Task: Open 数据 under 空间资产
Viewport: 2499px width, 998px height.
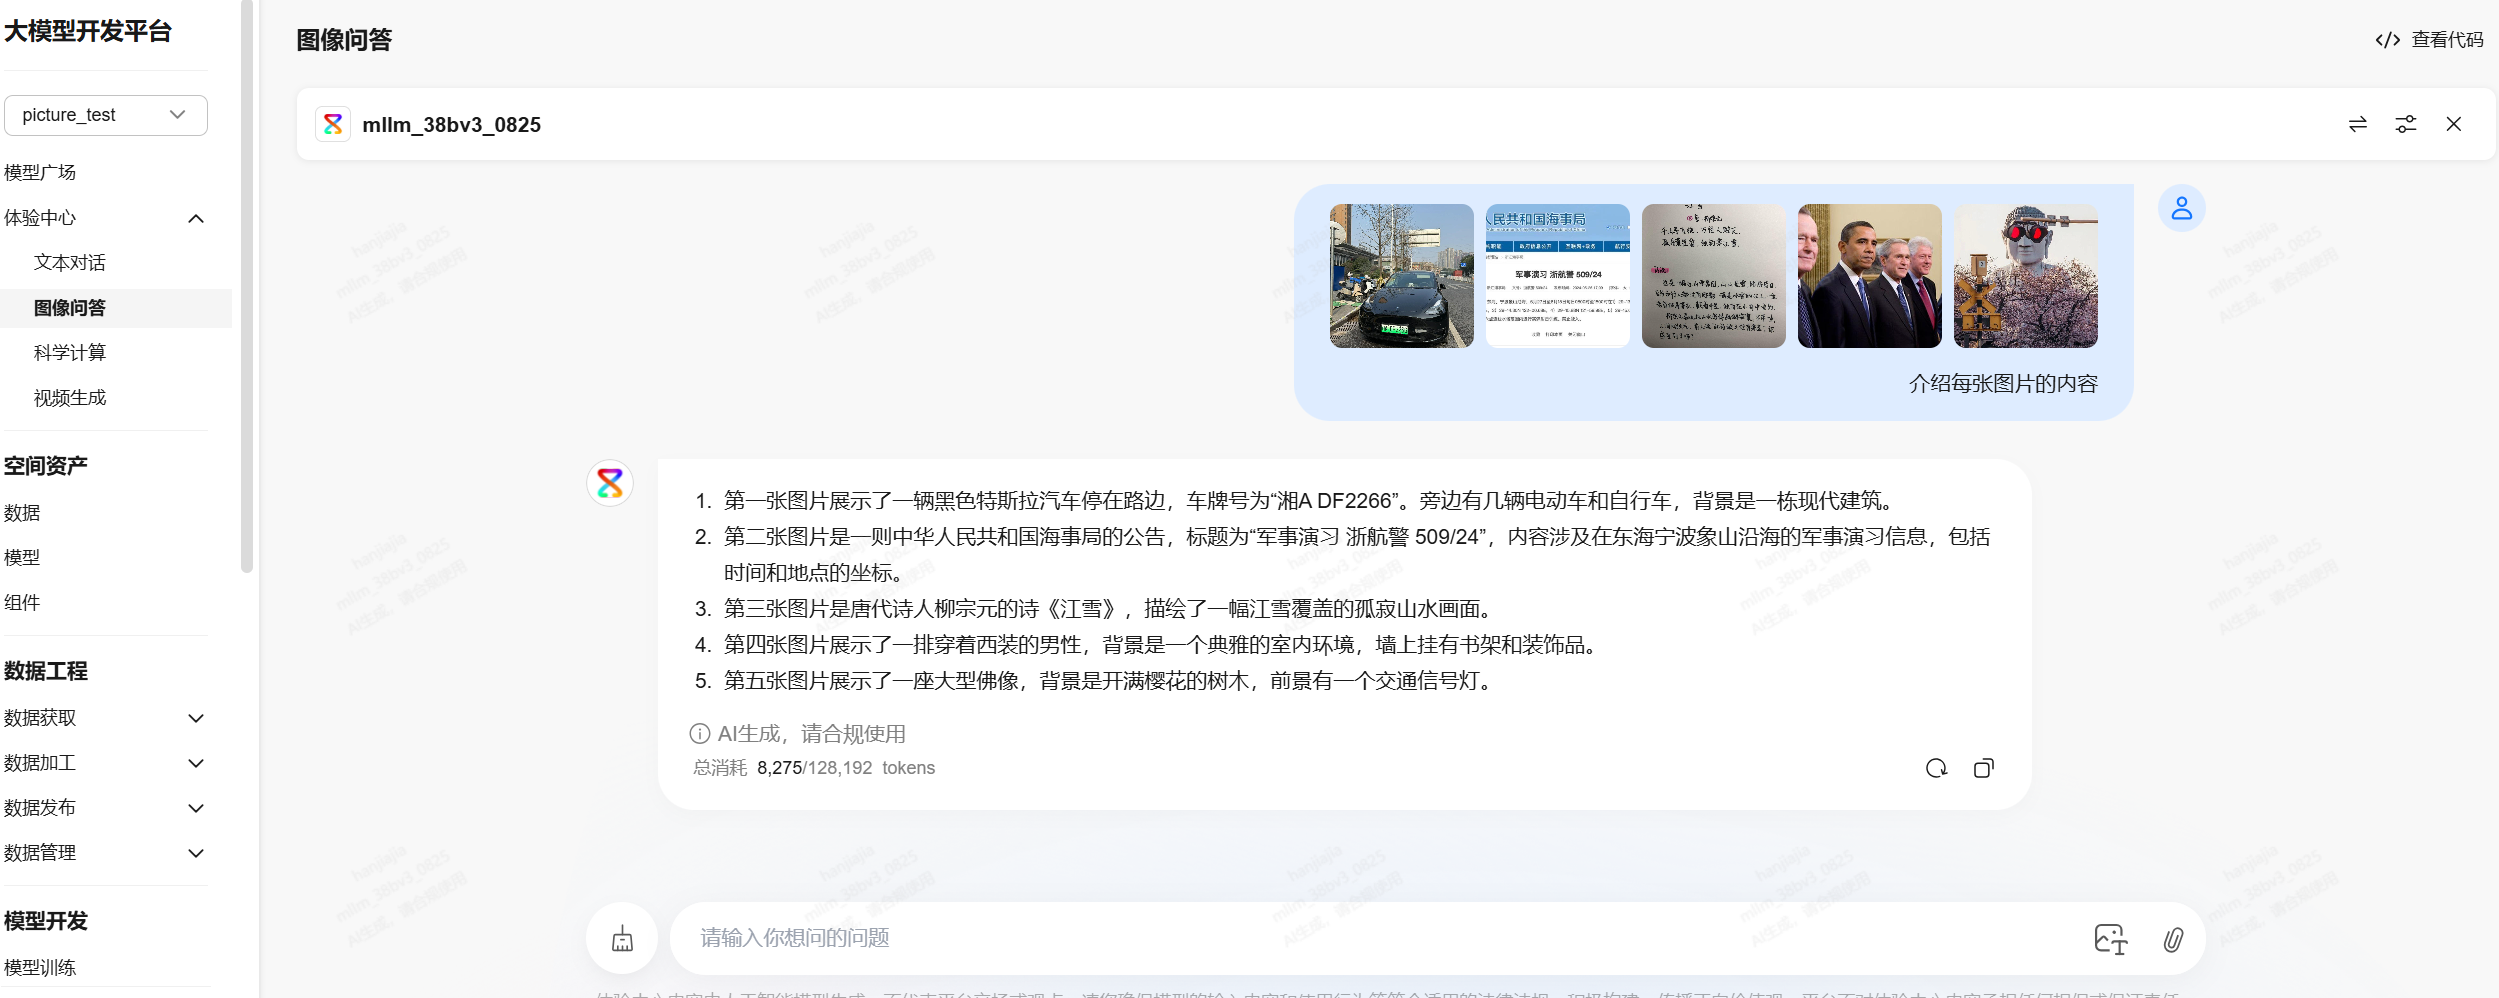Action: (x=22, y=513)
